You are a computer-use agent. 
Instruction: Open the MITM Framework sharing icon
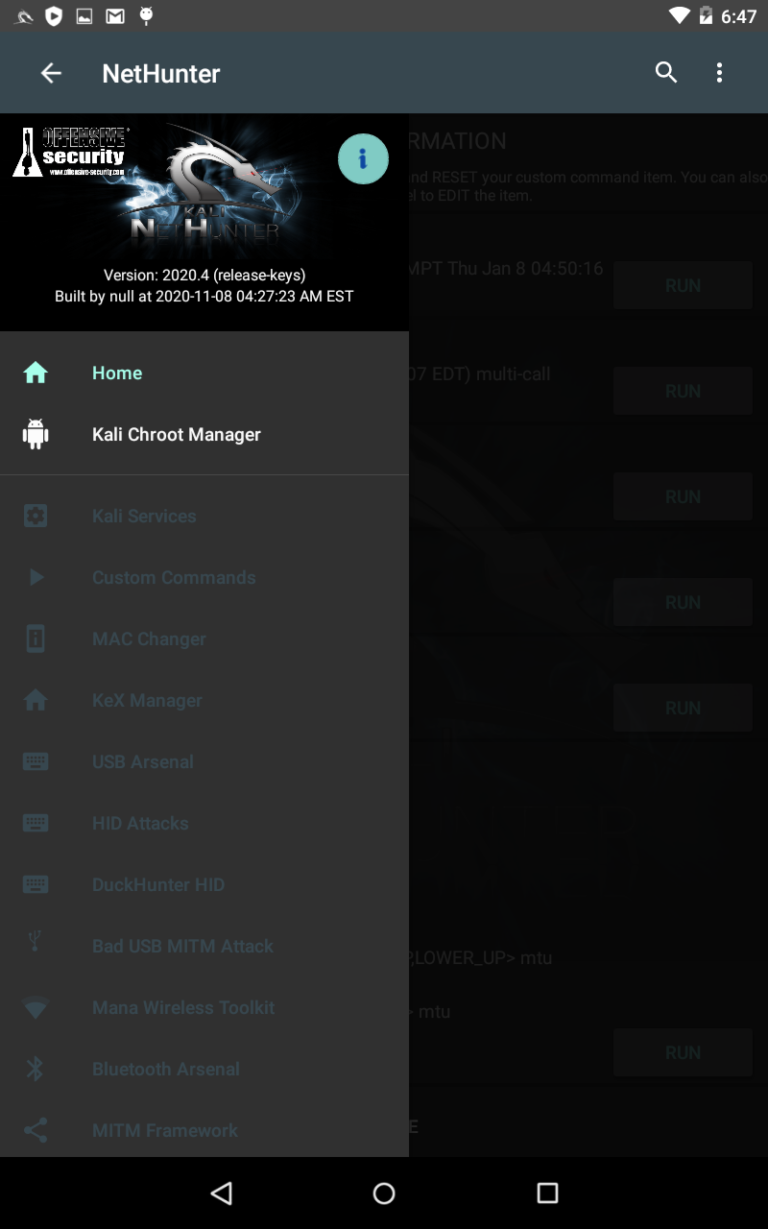coord(36,1130)
